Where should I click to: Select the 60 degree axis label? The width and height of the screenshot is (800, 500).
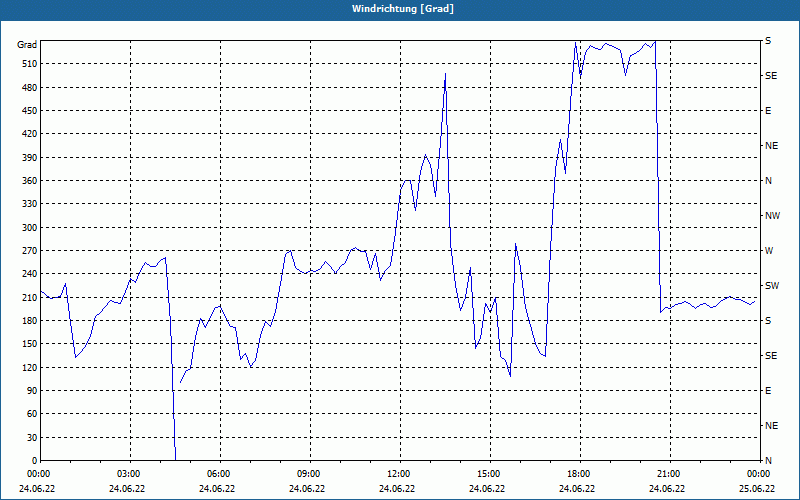pyautogui.click(x=32, y=414)
